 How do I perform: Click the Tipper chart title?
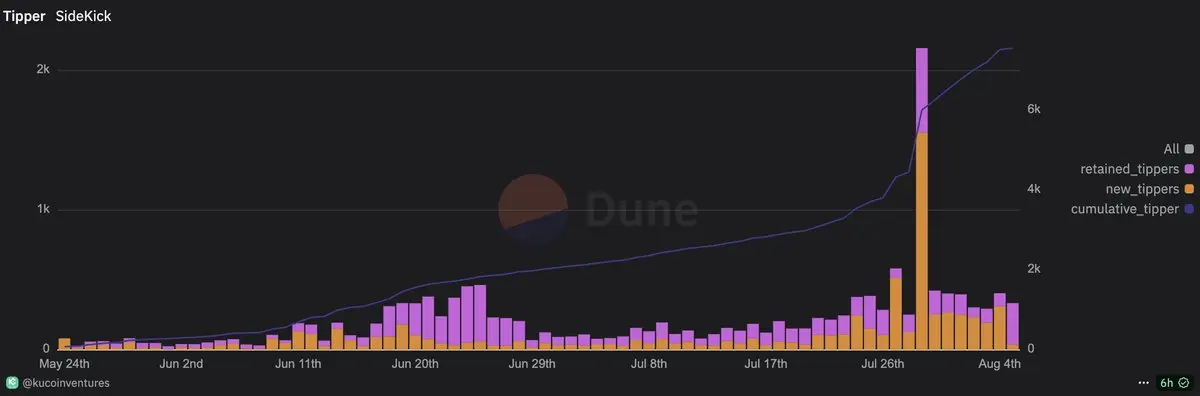[x=24, y=17]
